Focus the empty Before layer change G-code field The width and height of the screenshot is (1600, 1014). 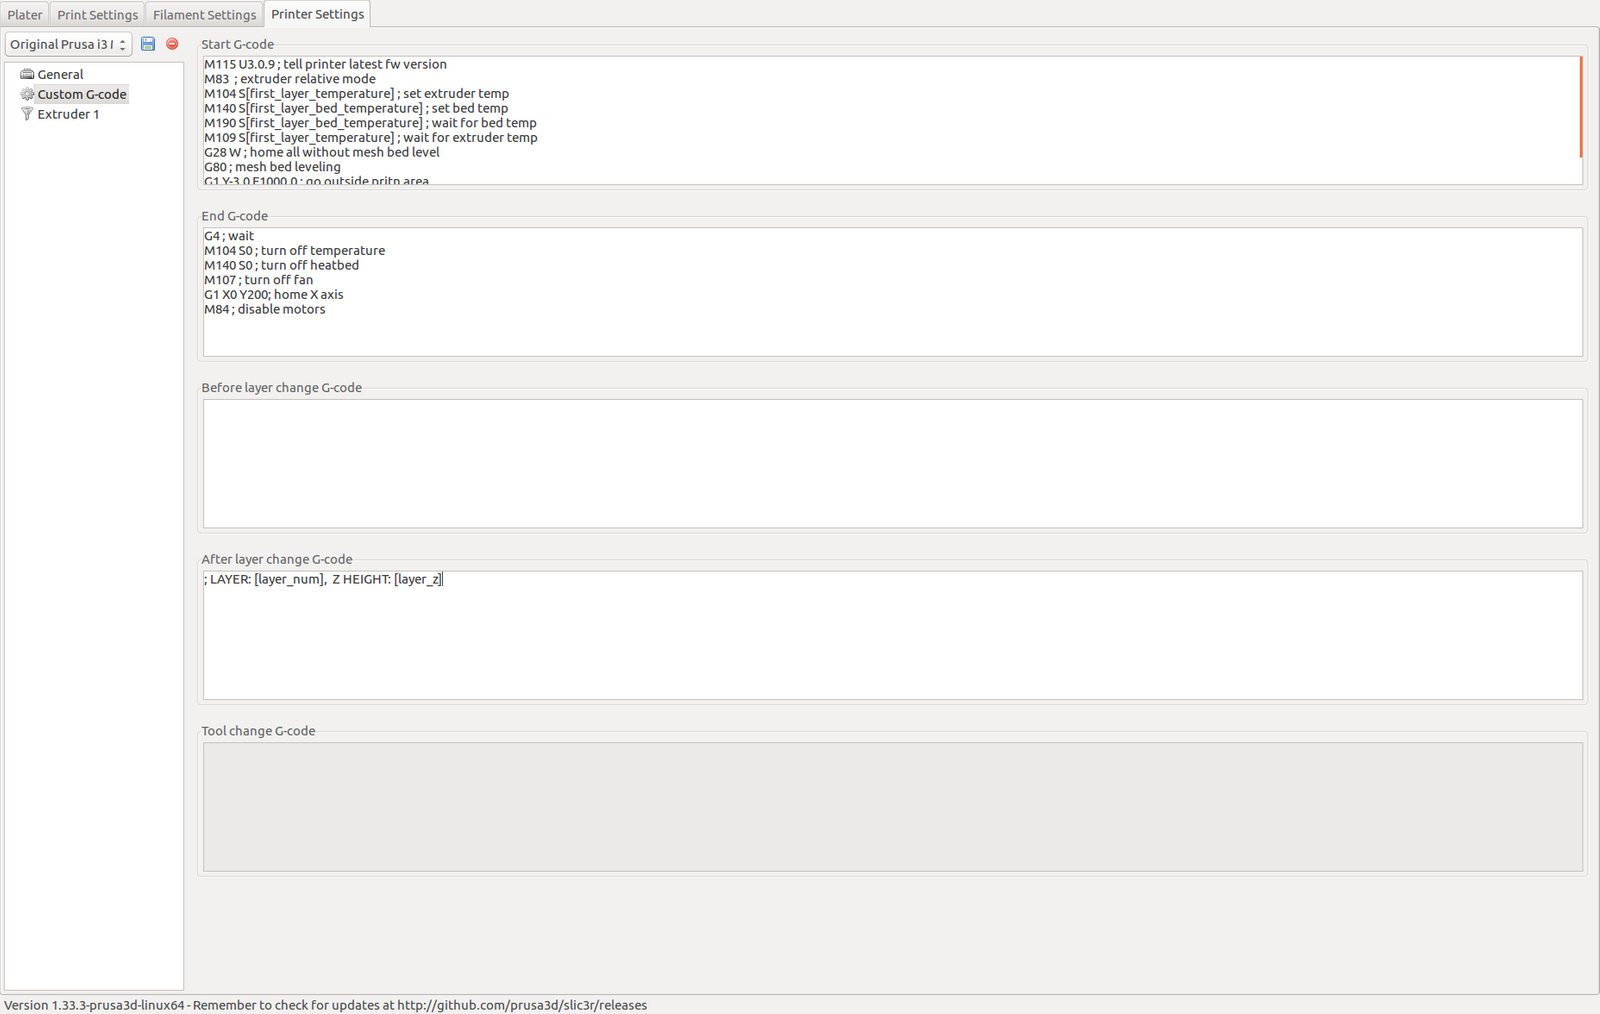(x=892, y=463)
